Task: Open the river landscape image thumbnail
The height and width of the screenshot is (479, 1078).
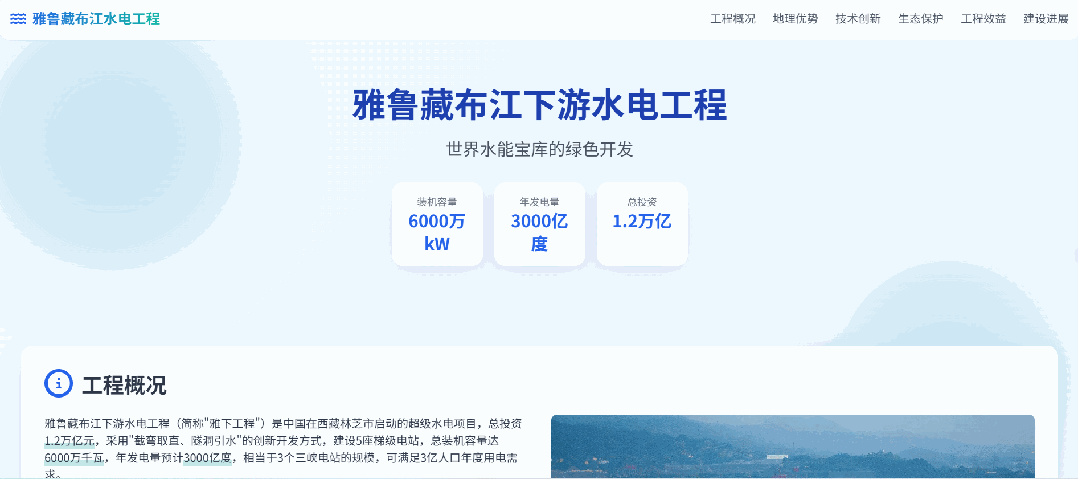Action: tap(793, 447)
